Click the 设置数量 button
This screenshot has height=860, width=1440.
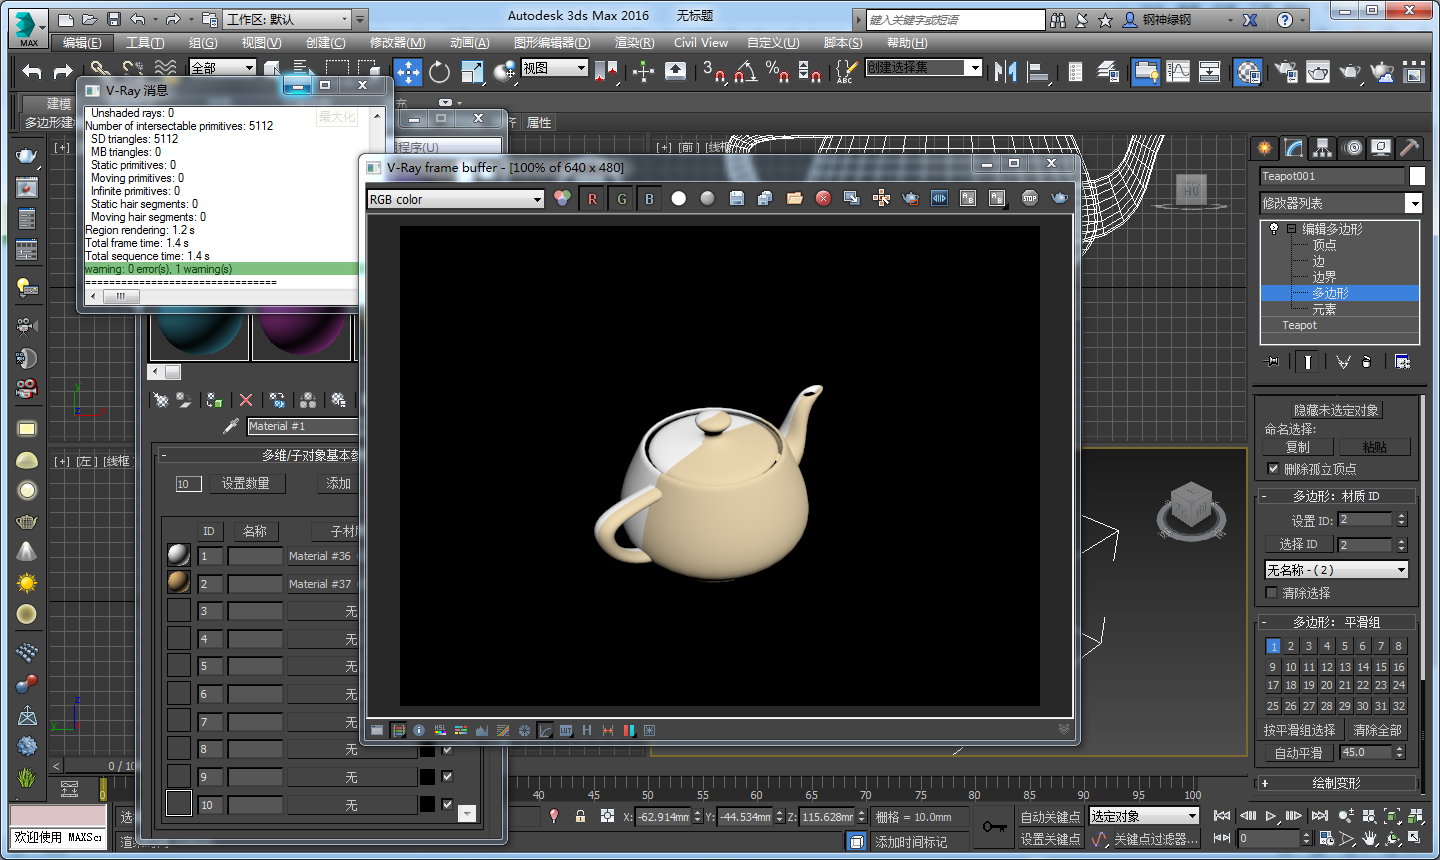tap(245, 483)
